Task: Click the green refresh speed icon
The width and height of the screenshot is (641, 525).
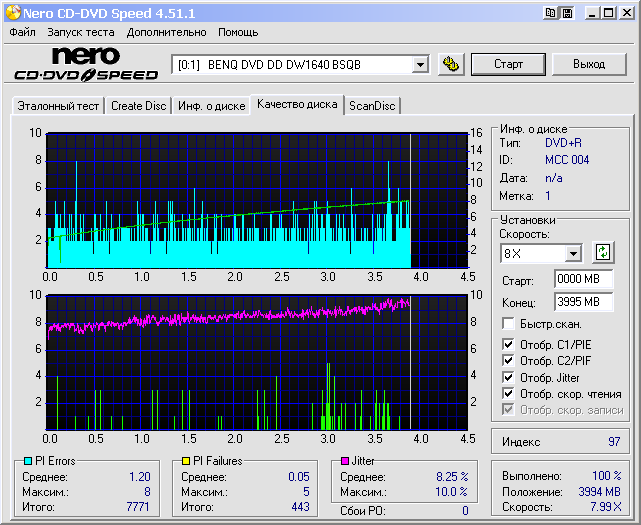Action: pyautogui.click(x=603, y=253)
